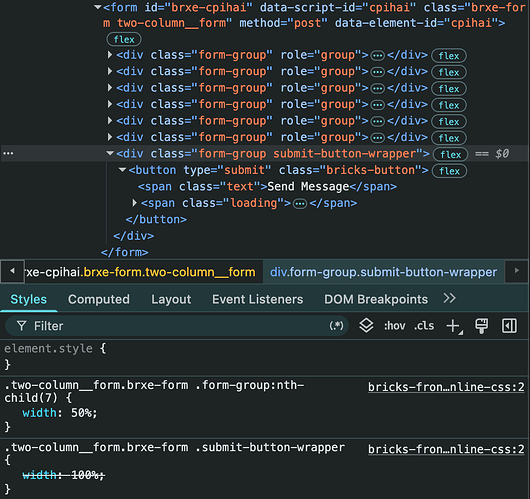Toggle :hov element state panel
The image size is (530, 499).
(394, 326)
